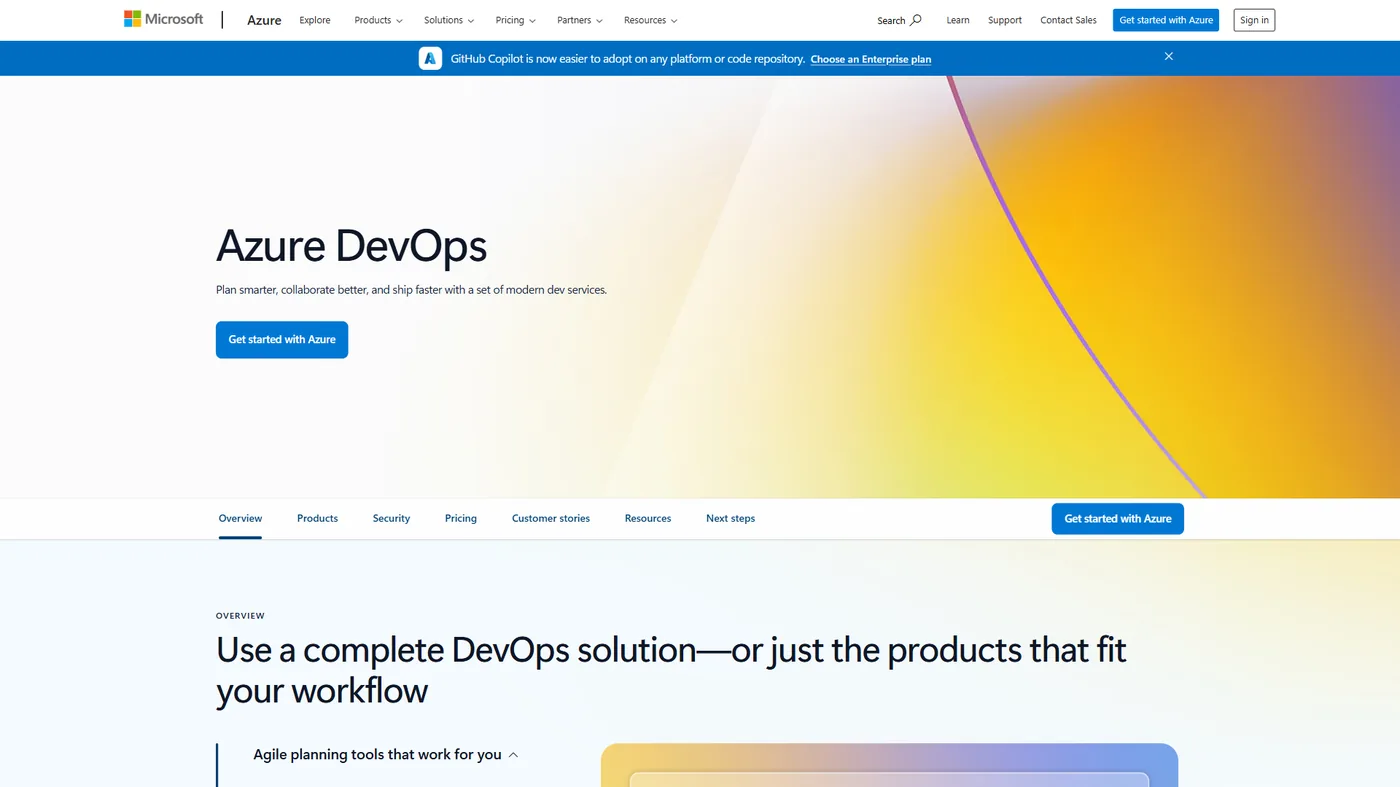The width and height of the screenshot is (1400, 787).
Task: Click the GitHub Copilot banner icon
Action: [x=430, y=59]
